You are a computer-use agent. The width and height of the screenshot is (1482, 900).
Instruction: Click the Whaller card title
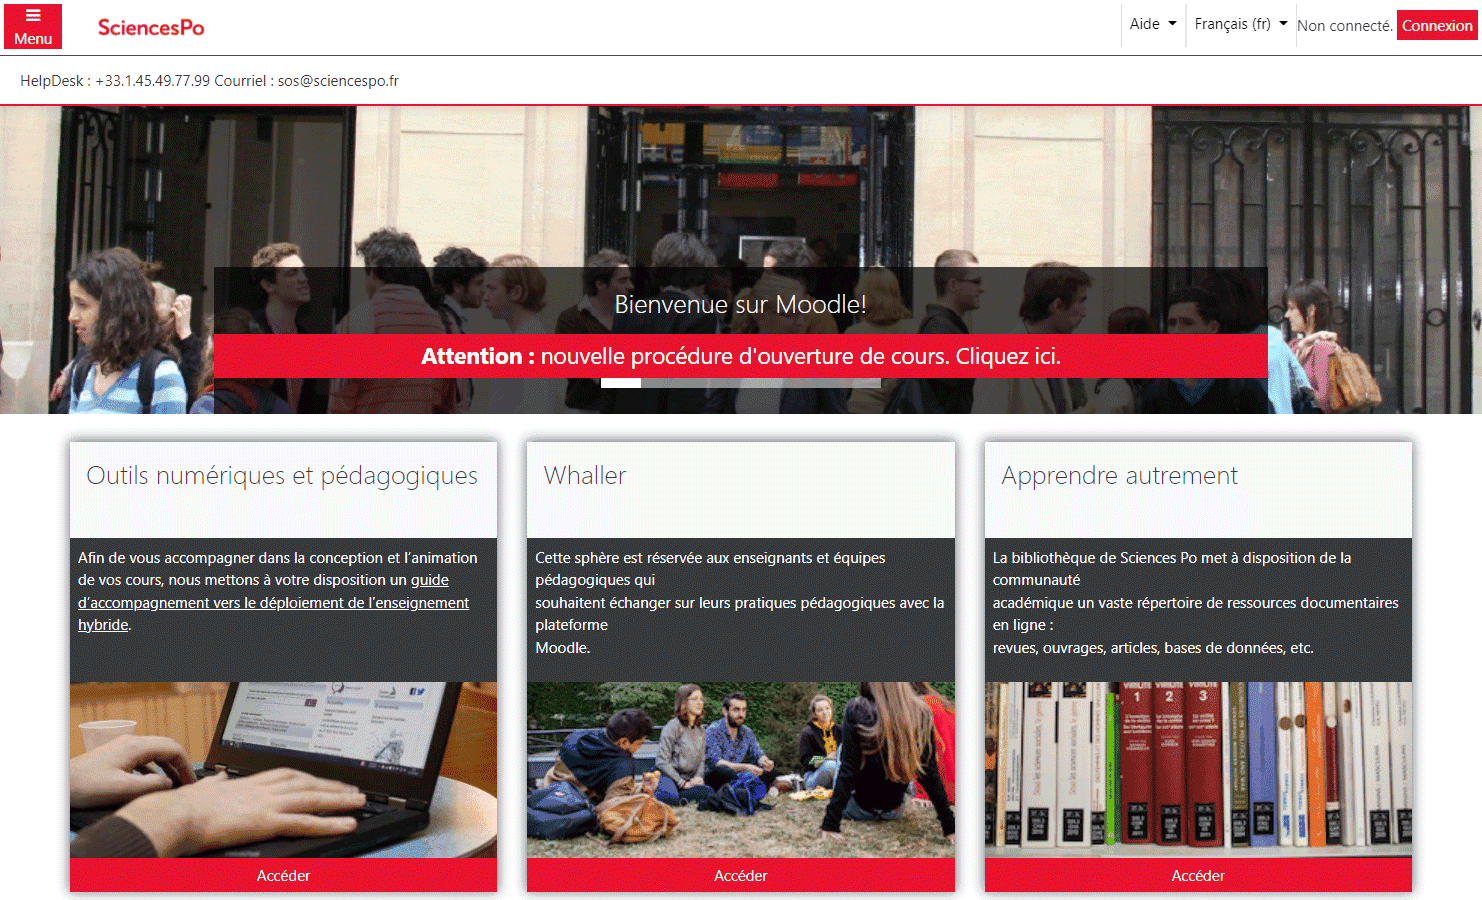tap(585, 475)
